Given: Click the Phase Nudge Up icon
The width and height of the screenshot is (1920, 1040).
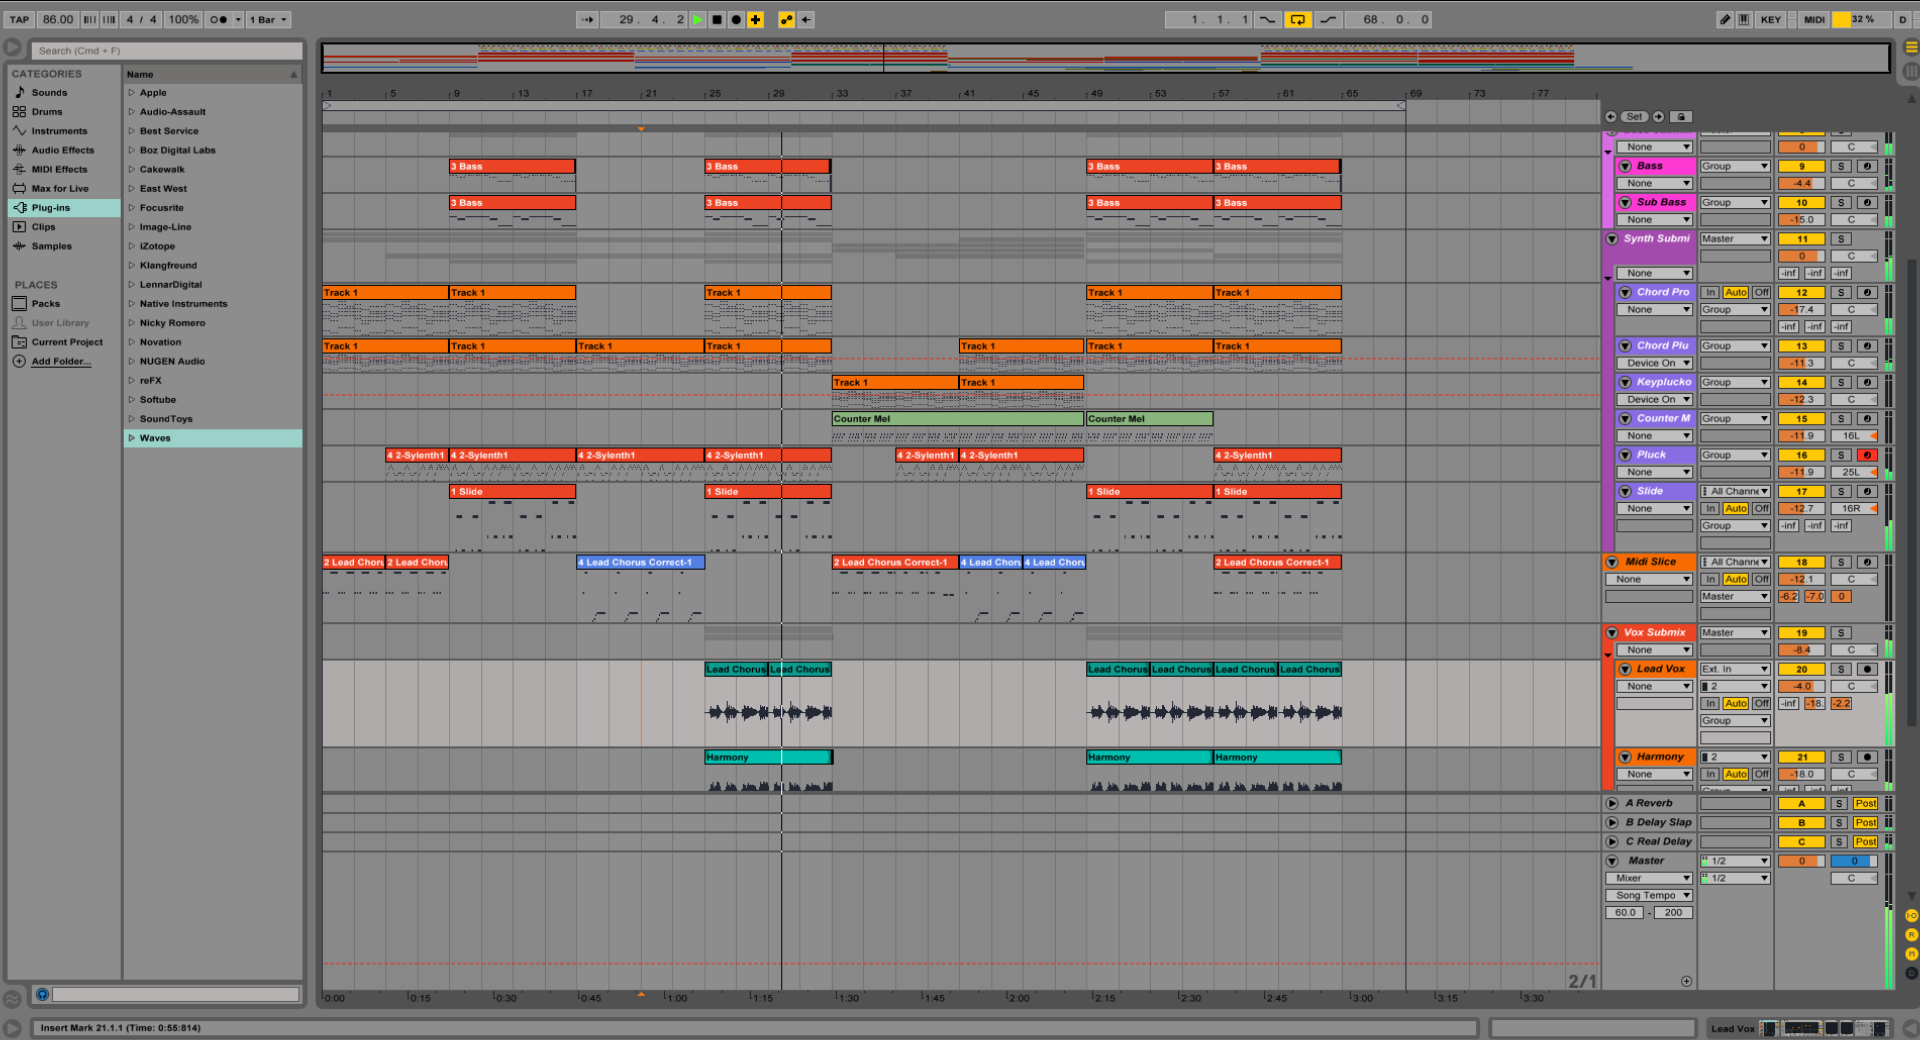Looking at the screenshot, I should click(x=109, y=19).
